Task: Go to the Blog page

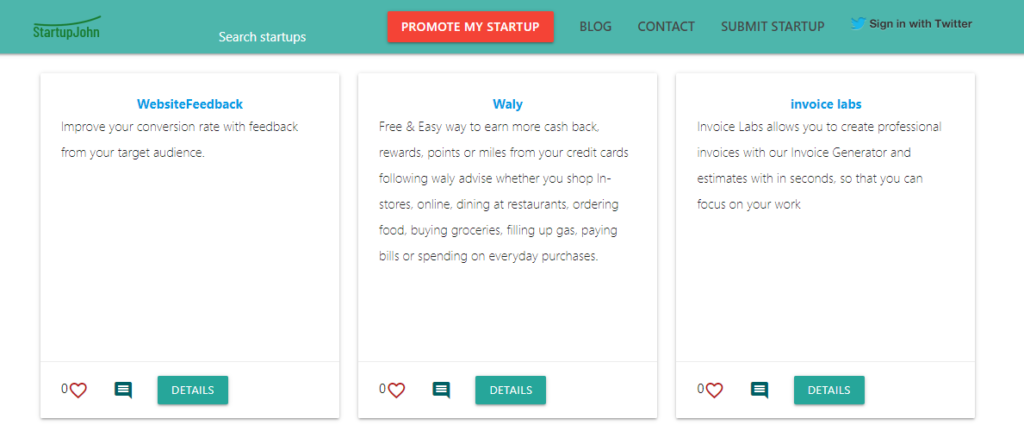Action: (x=595, y=27)
